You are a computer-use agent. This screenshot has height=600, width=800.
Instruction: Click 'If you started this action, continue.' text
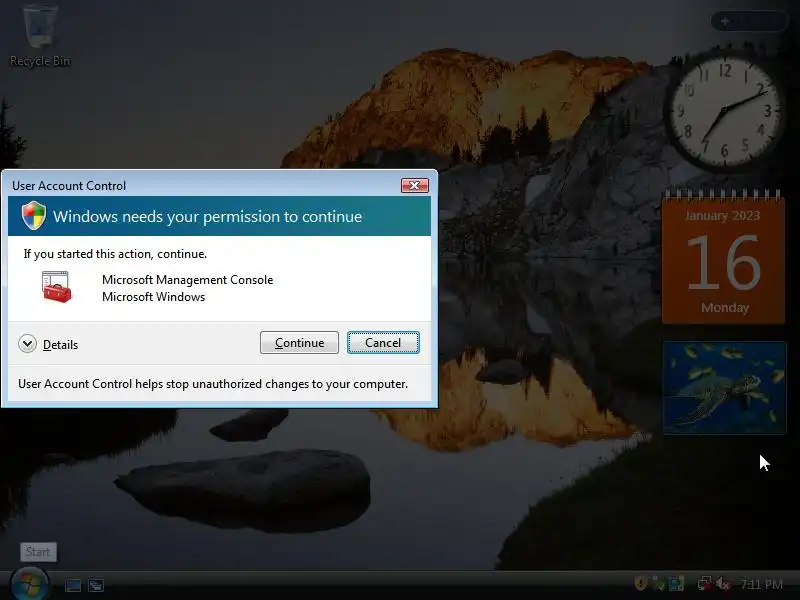115,254
